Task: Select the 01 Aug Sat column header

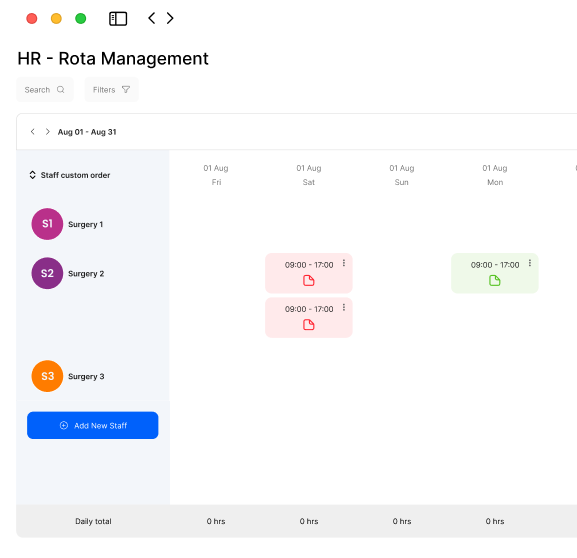Action: click(x=309, y=175)
